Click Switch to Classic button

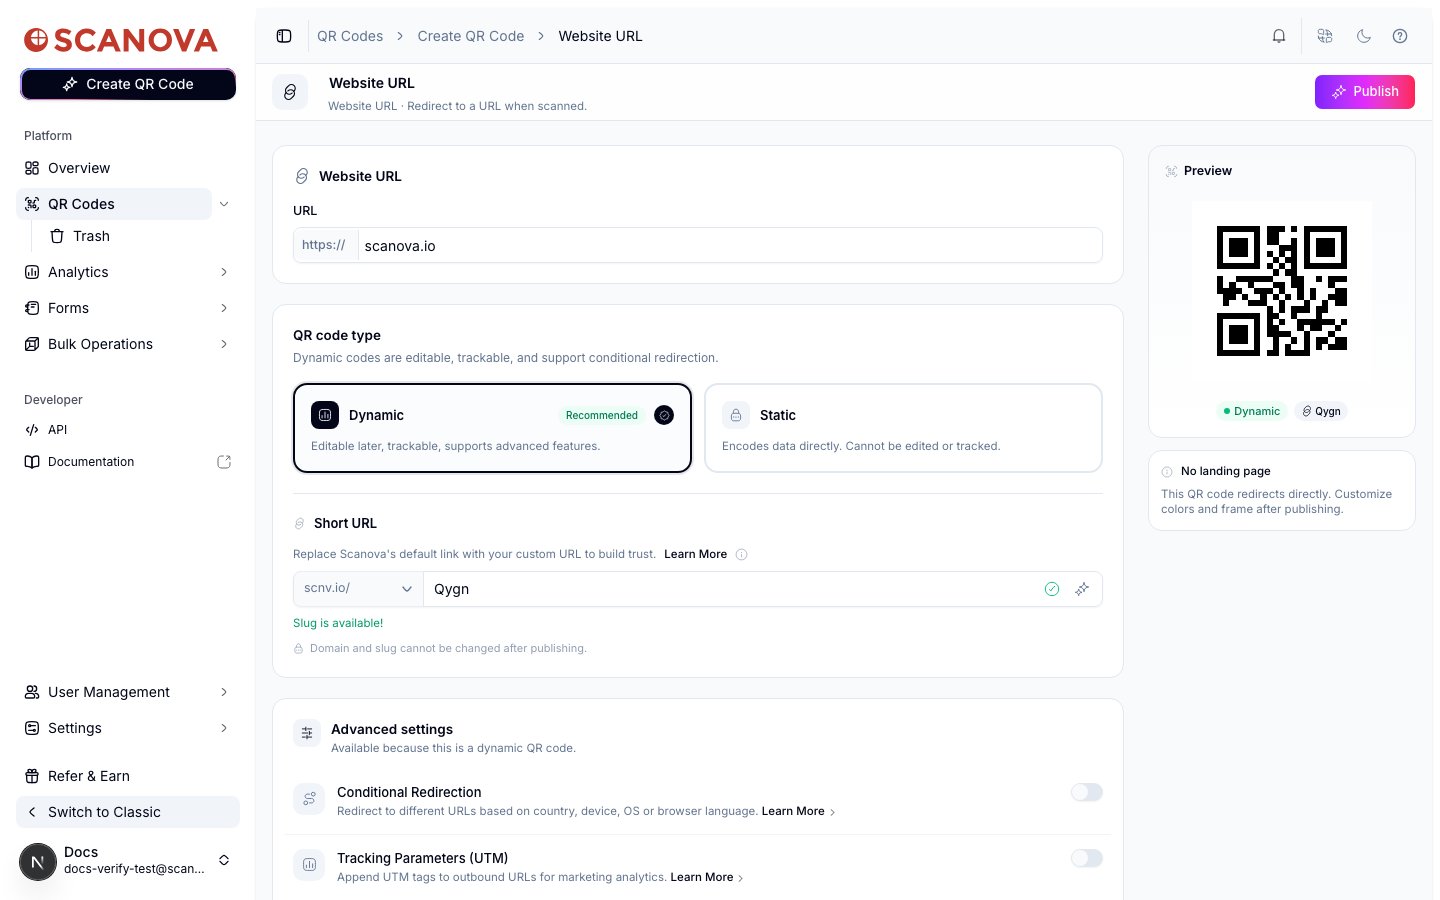coord(128,812)
